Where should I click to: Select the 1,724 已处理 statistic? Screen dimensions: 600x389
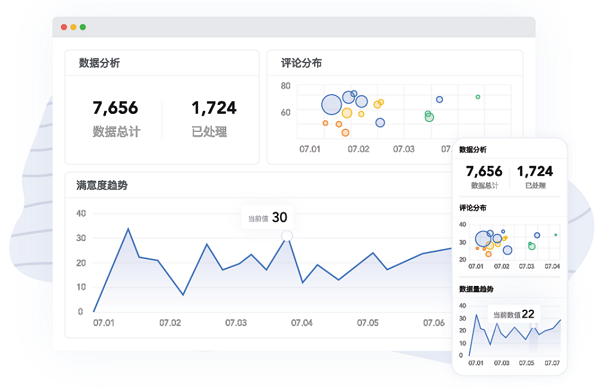click(x=214, y=119)
